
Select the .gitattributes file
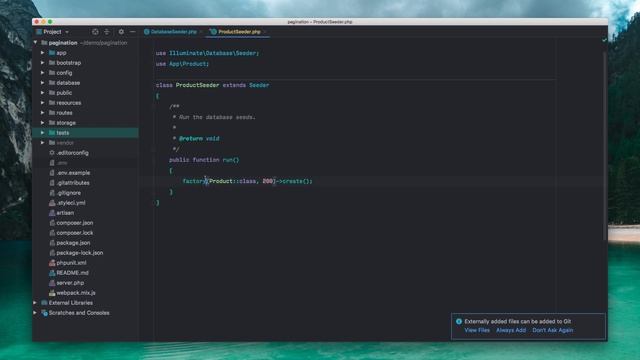coord(73,183)
